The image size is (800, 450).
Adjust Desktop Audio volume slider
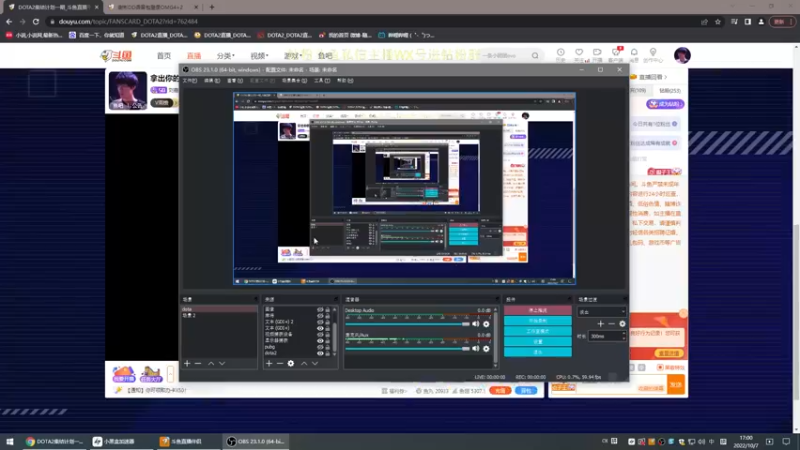pos(407,324)
